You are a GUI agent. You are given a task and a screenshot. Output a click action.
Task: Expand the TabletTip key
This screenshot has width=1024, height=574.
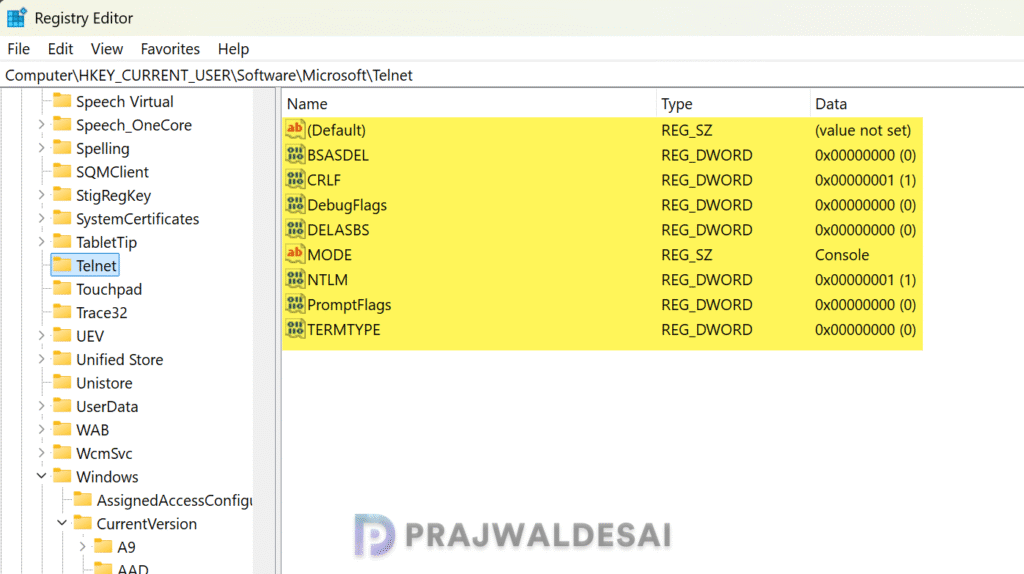[41, 242]
